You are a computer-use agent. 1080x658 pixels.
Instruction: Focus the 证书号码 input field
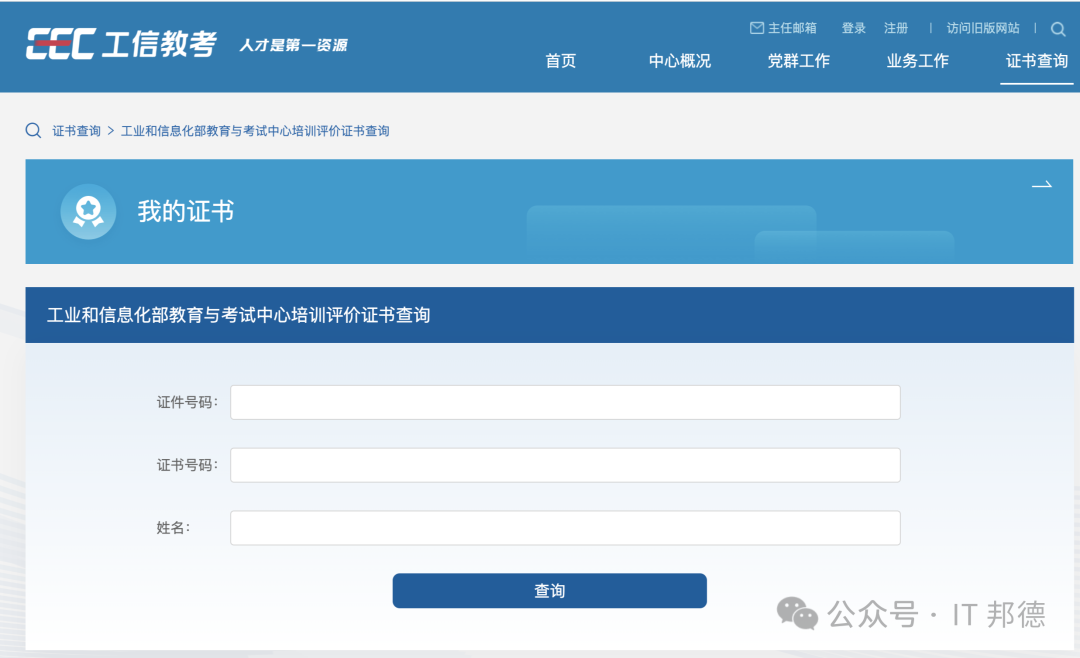click(565, 465)
